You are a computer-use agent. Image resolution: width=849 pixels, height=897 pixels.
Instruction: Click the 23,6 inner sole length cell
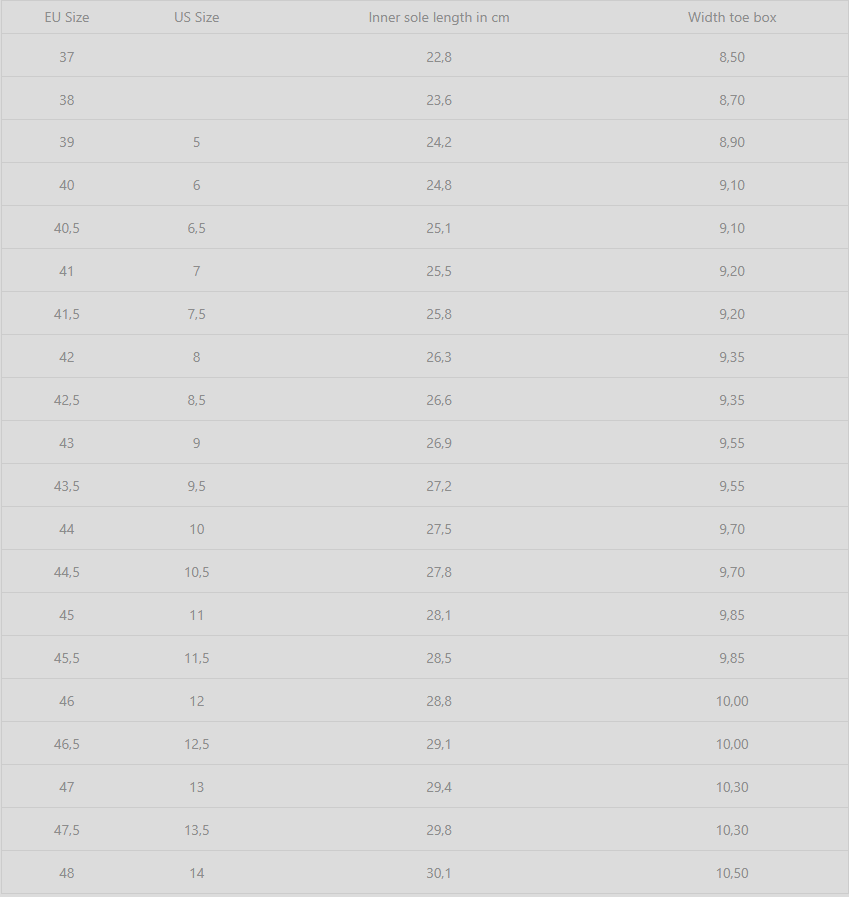pos(439,100)
